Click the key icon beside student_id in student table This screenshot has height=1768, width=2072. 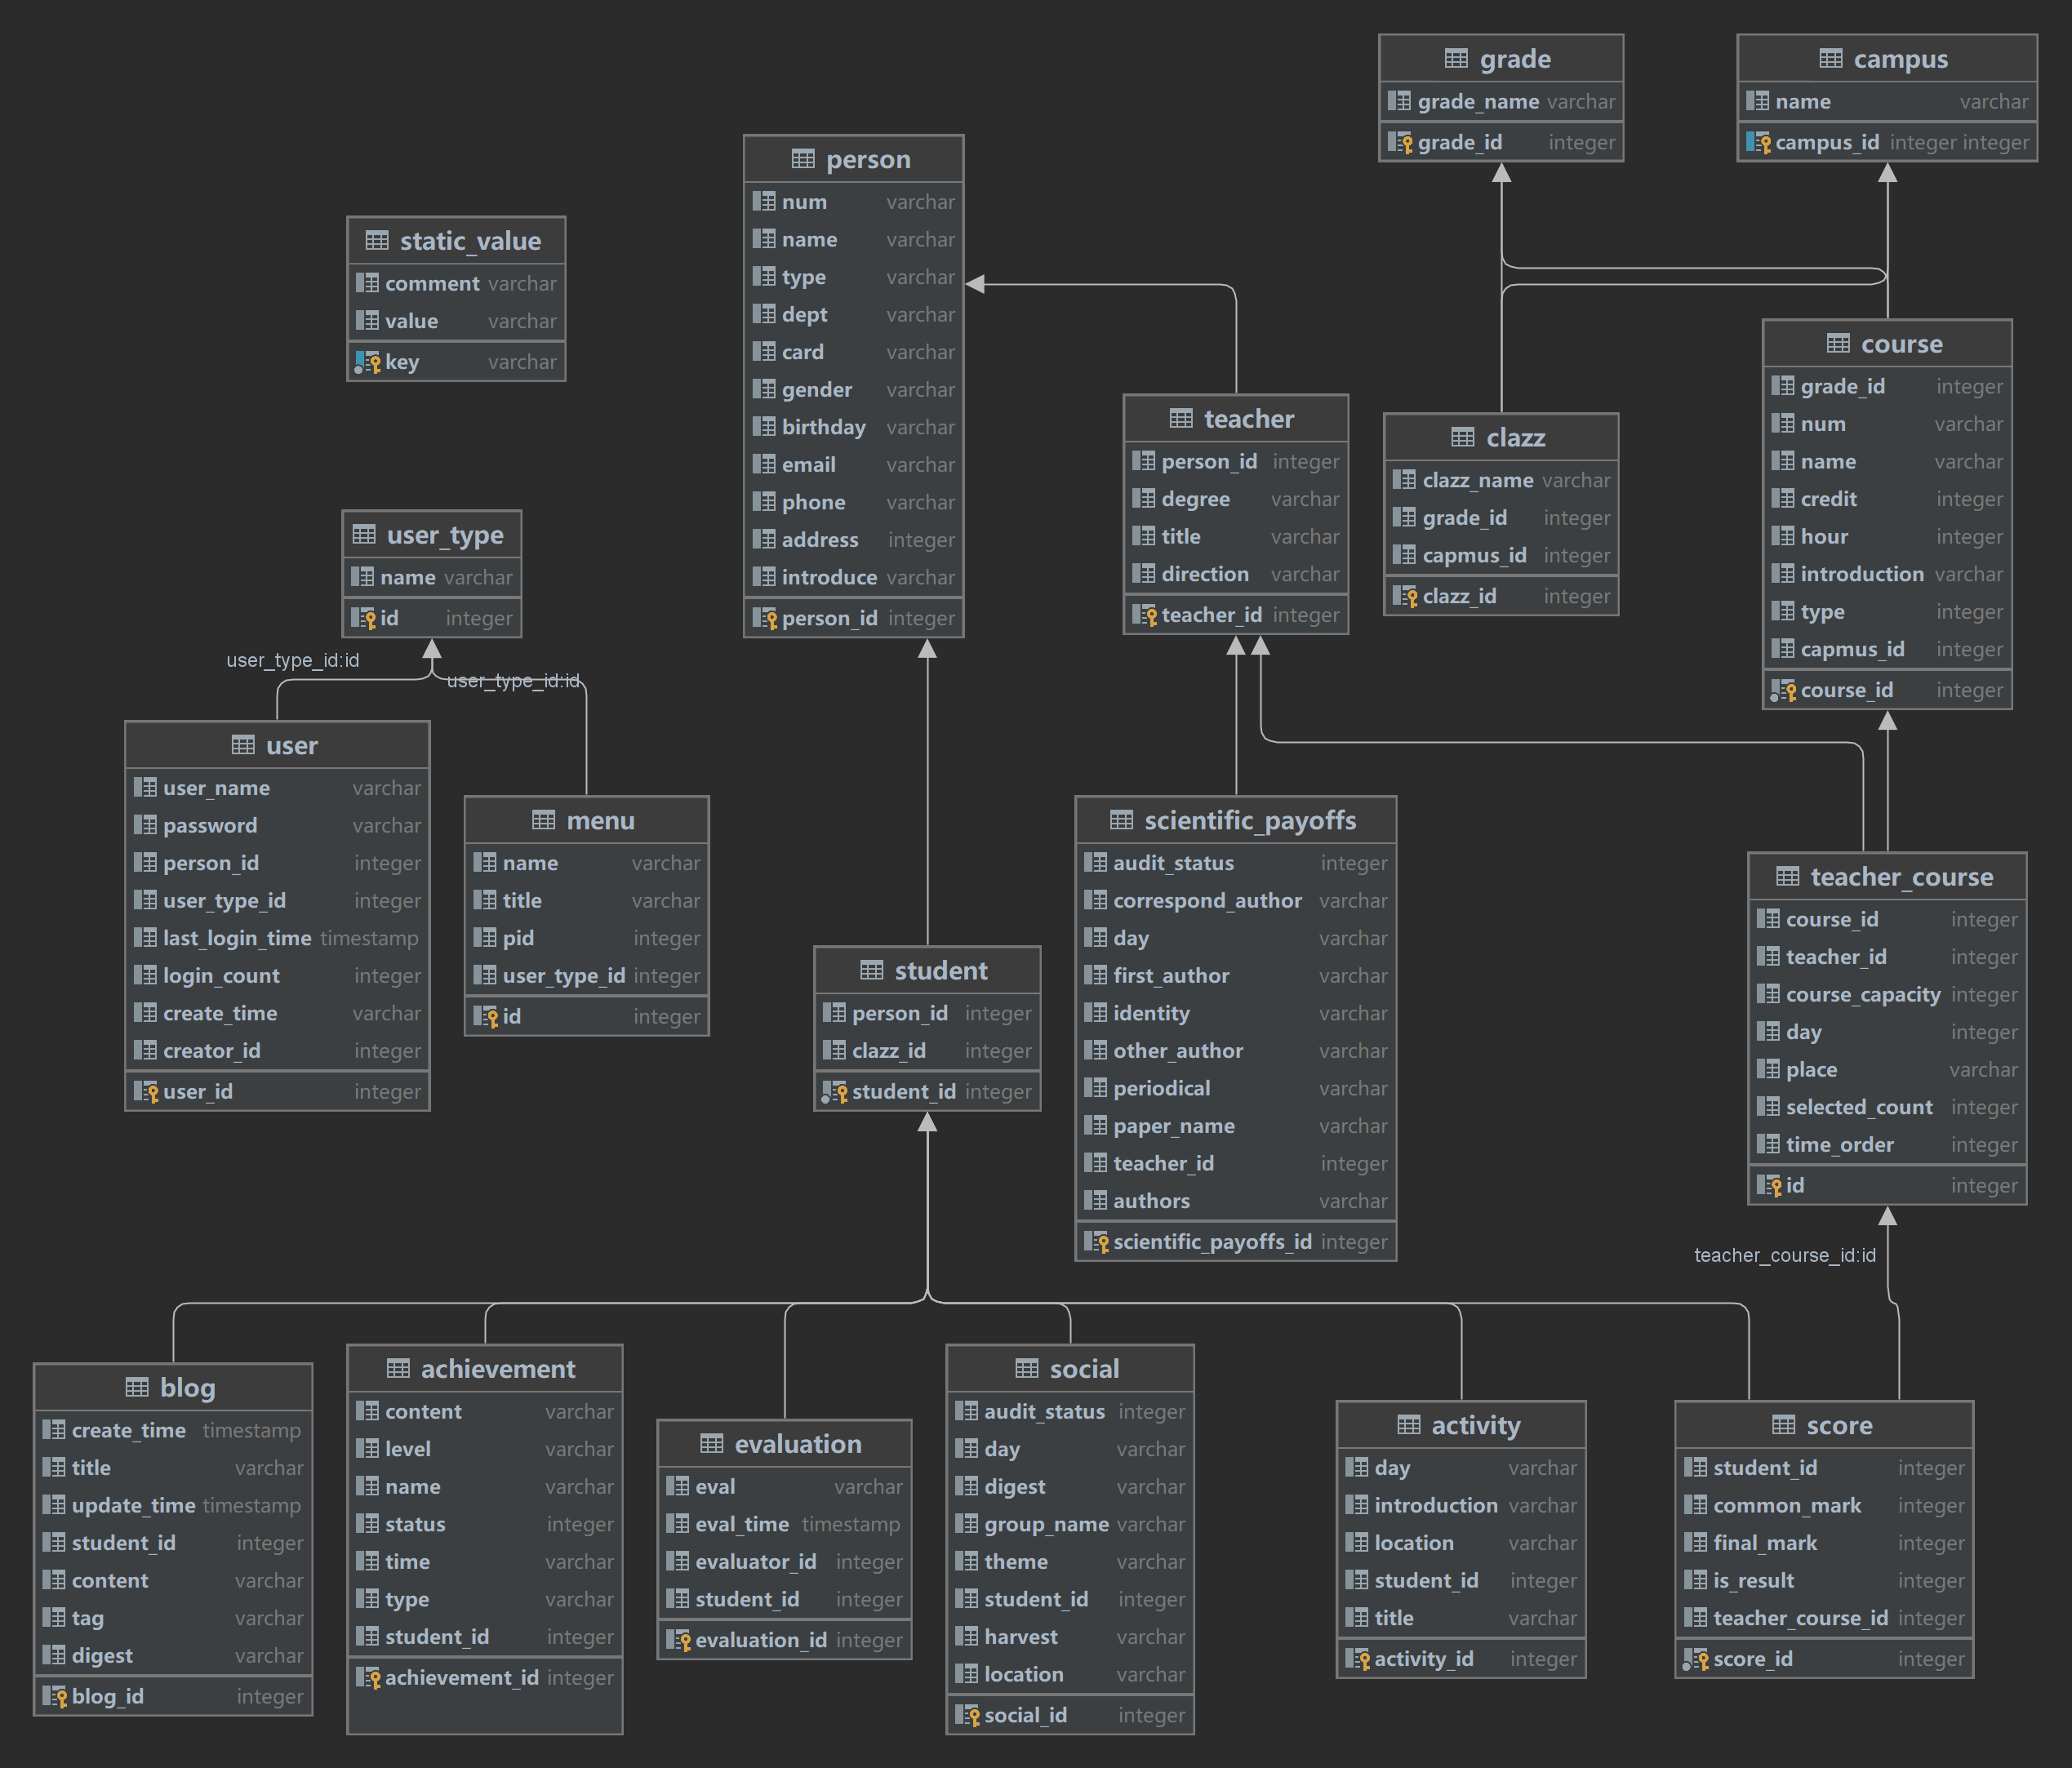pyautogui.click(x=835, y=1092)
